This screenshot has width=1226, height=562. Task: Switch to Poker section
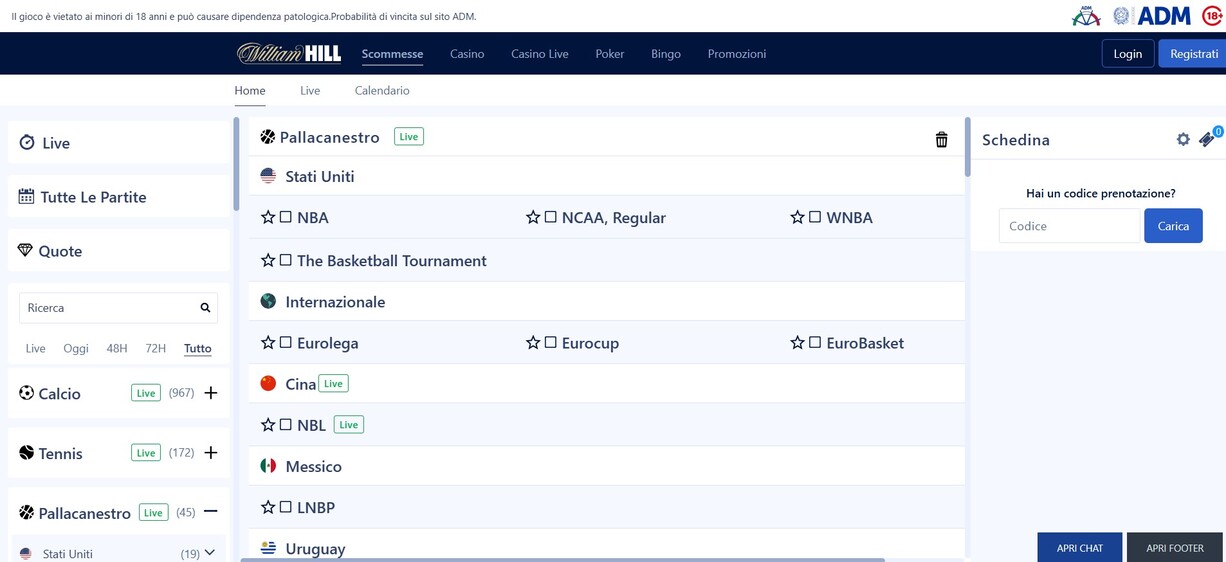point(610,54)
